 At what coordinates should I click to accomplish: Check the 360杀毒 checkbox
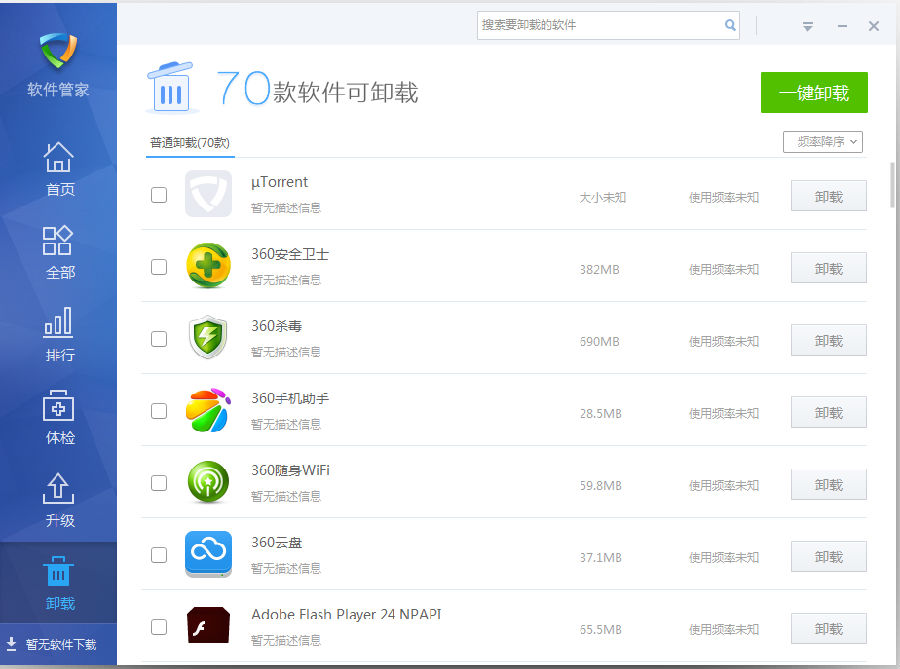(x=159, y=339)
